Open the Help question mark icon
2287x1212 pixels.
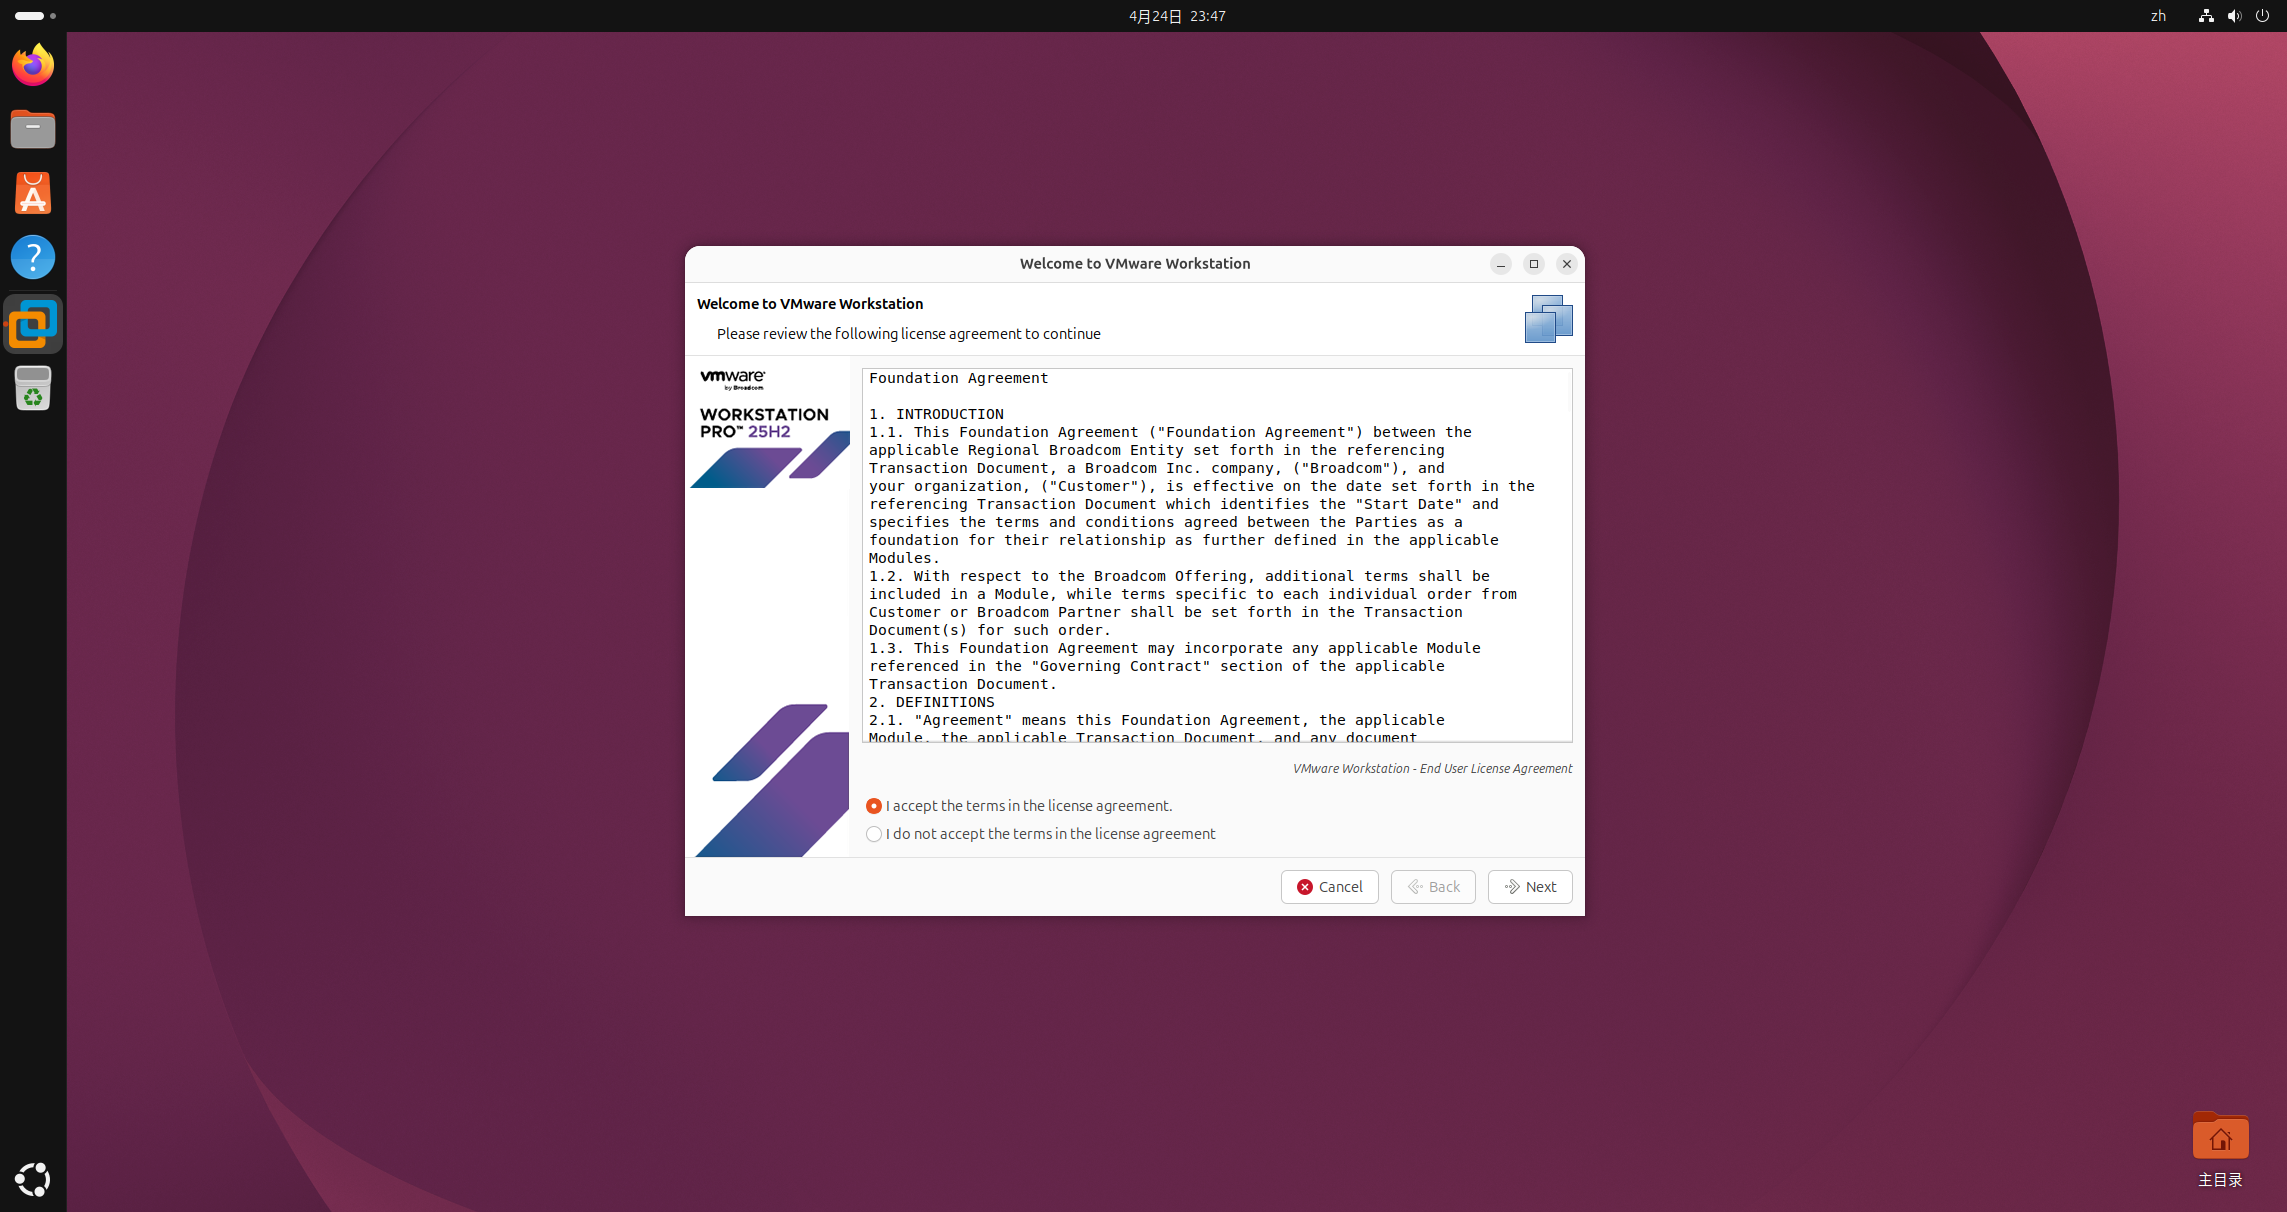[33, 257]
